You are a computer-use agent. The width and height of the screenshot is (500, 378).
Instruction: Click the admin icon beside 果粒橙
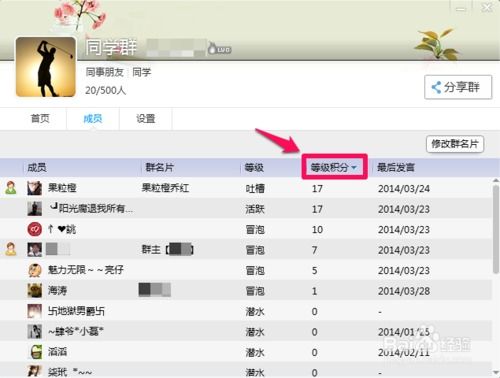pos(11,188)
